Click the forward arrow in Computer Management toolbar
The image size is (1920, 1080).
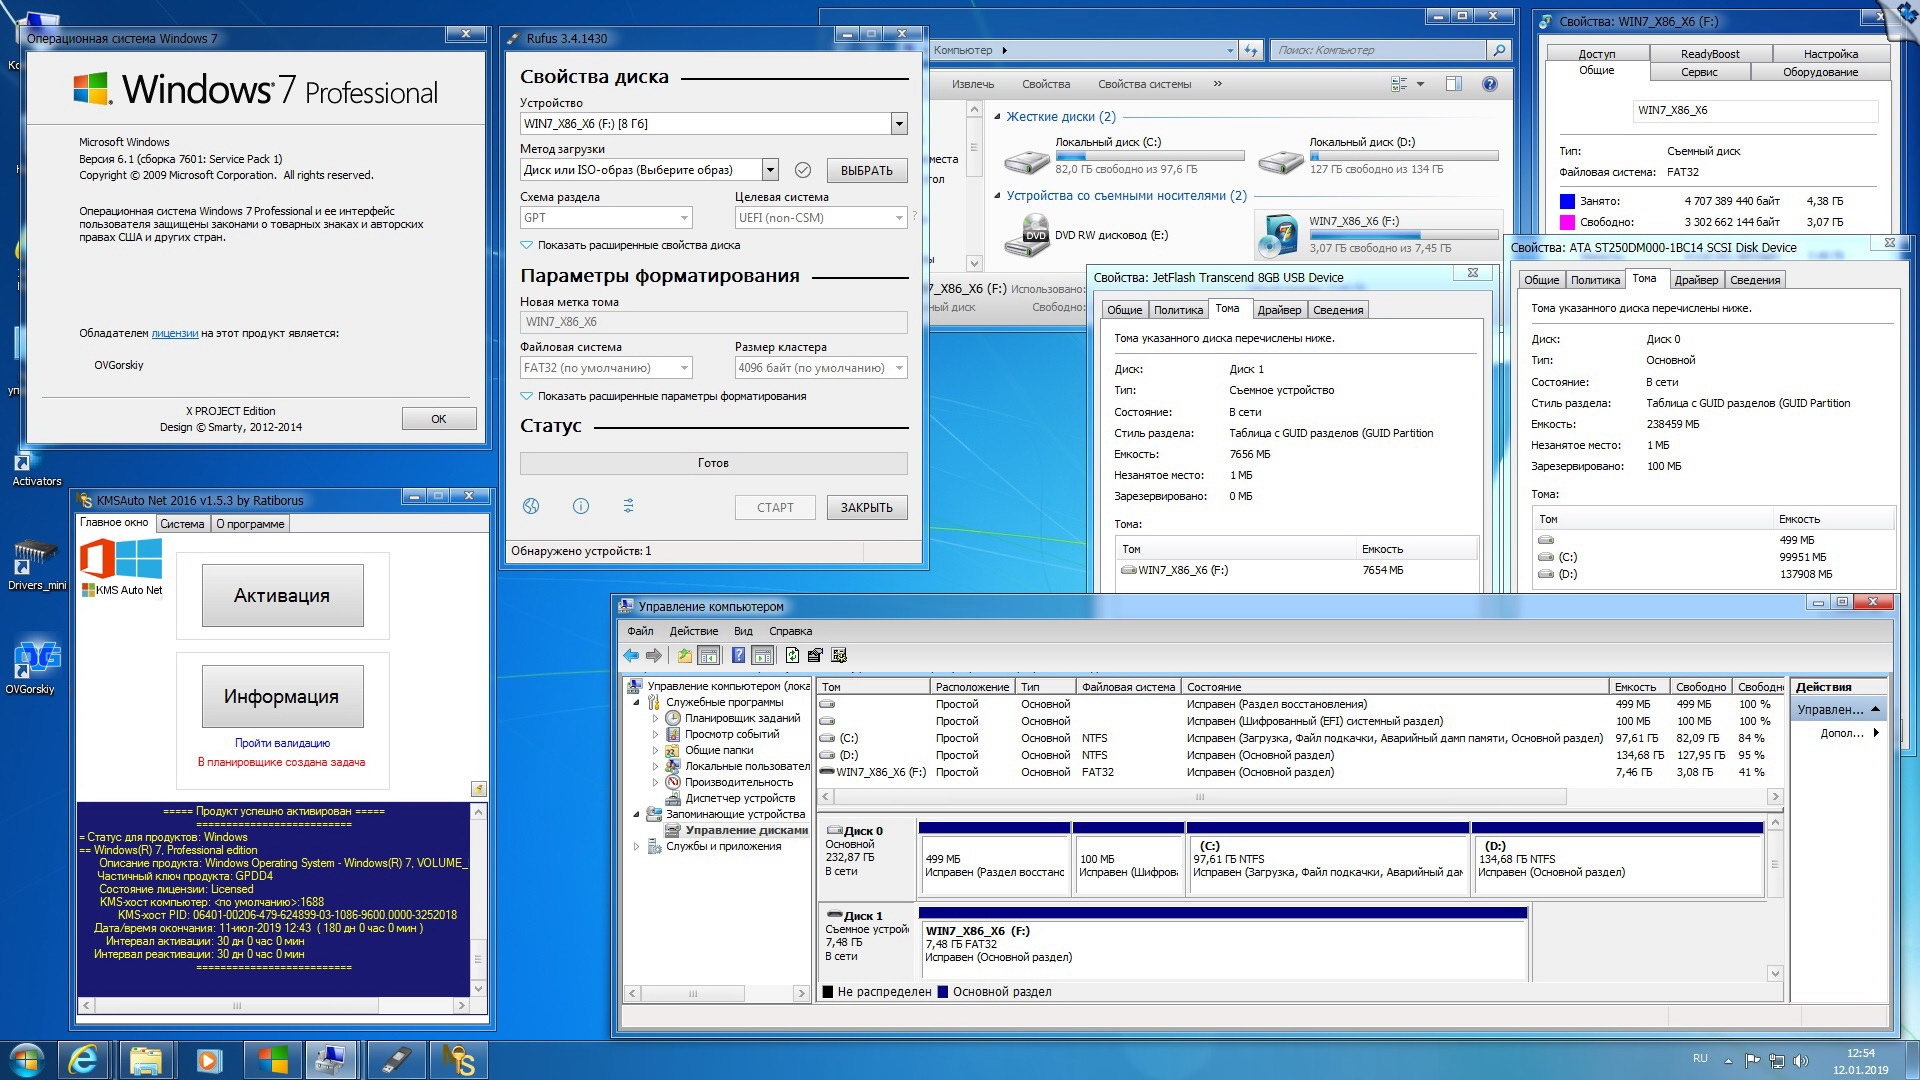click(654, 655)
